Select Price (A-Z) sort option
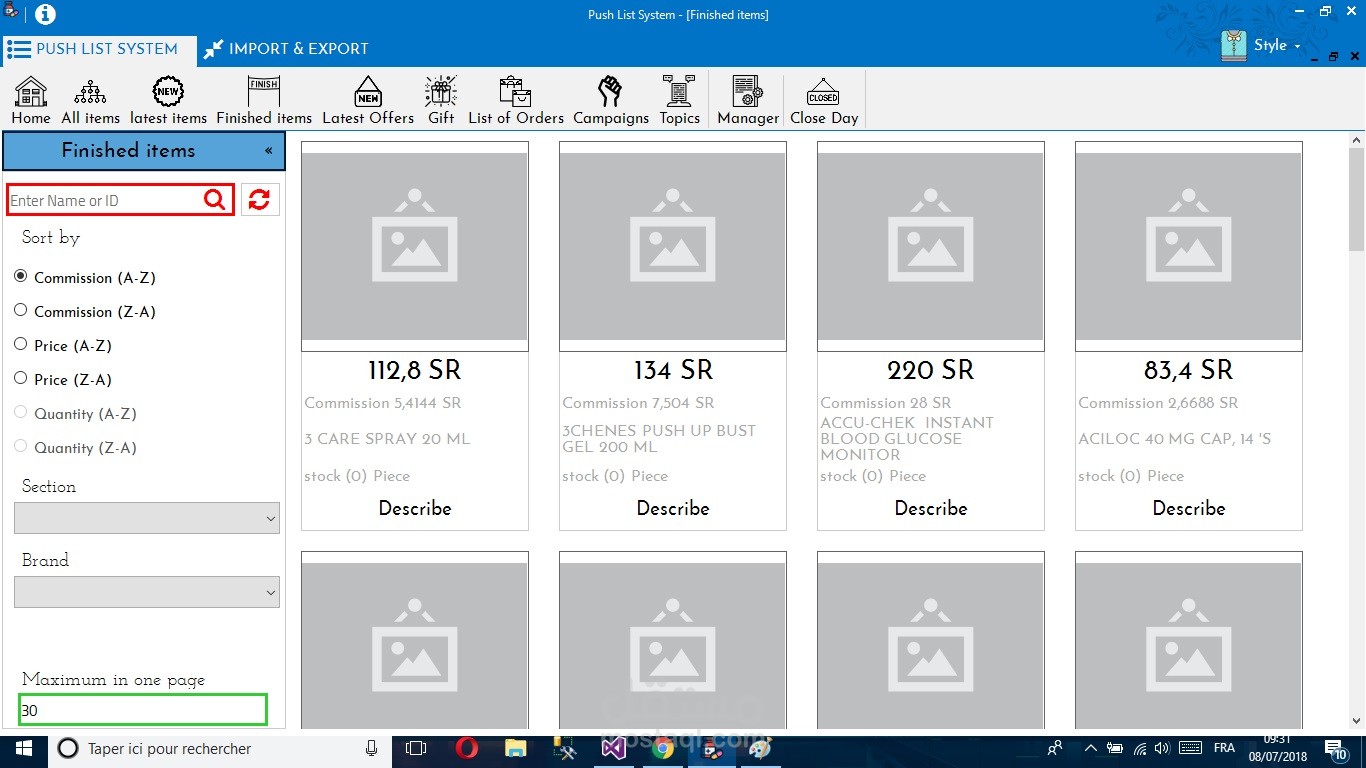Screen dimensions: 1366x768 (x=63, y=345)
